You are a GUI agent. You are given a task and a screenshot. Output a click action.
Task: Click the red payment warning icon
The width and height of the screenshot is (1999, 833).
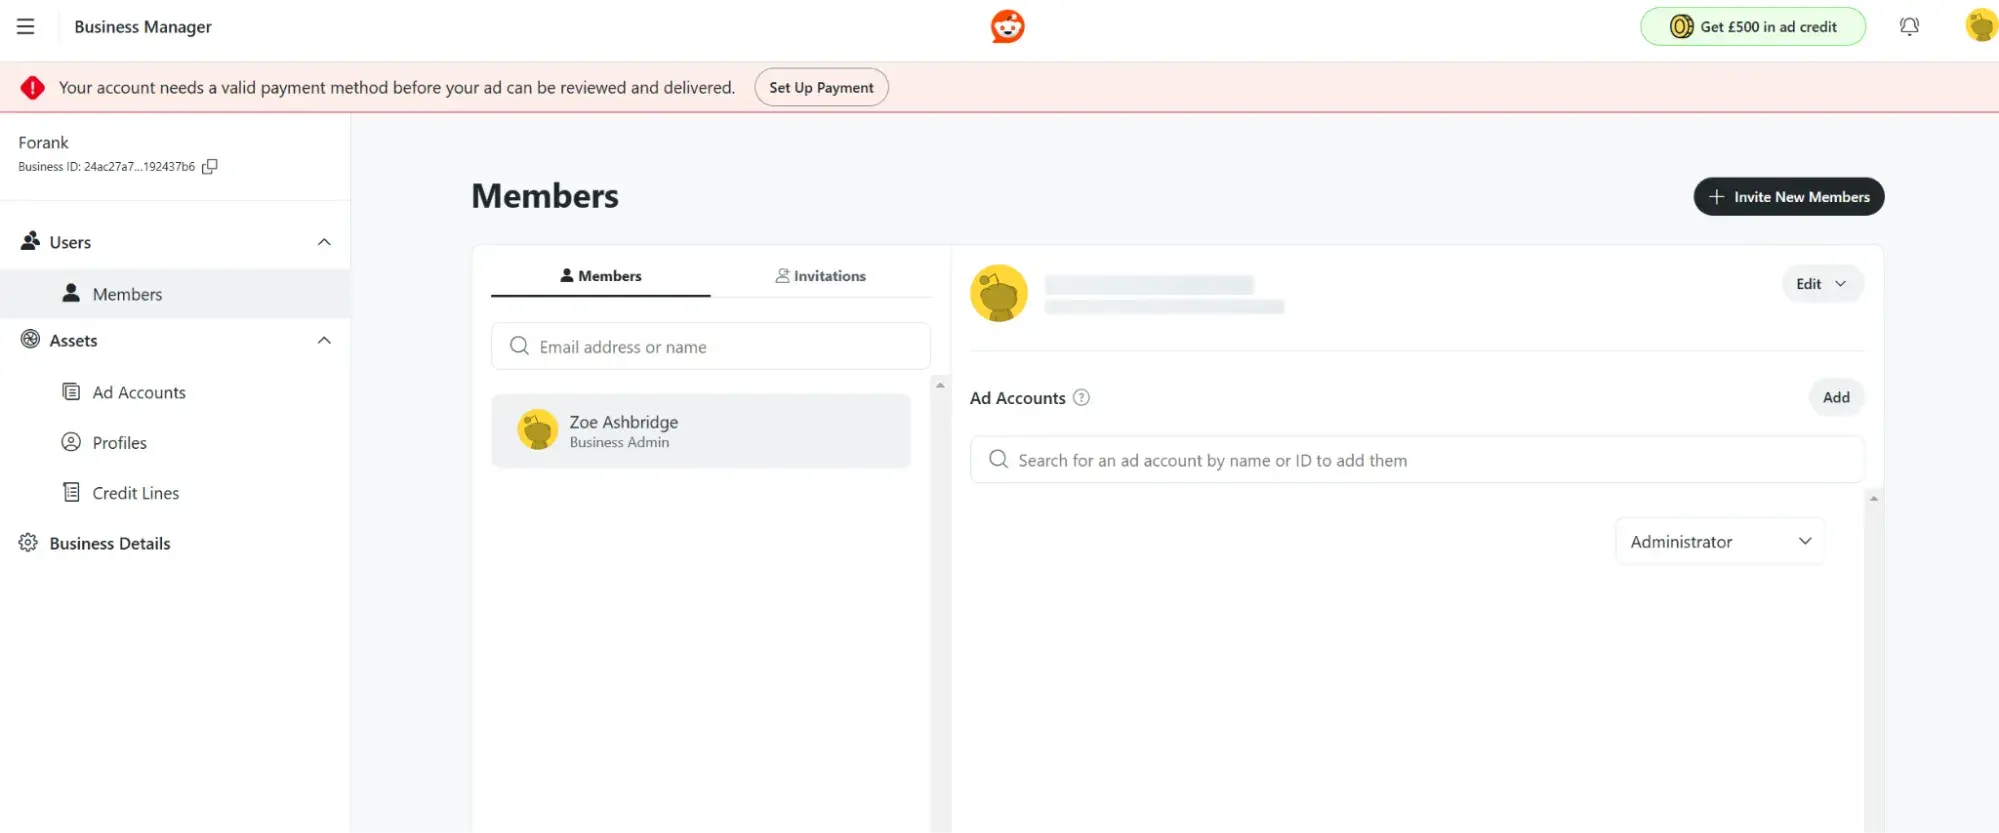33,88
